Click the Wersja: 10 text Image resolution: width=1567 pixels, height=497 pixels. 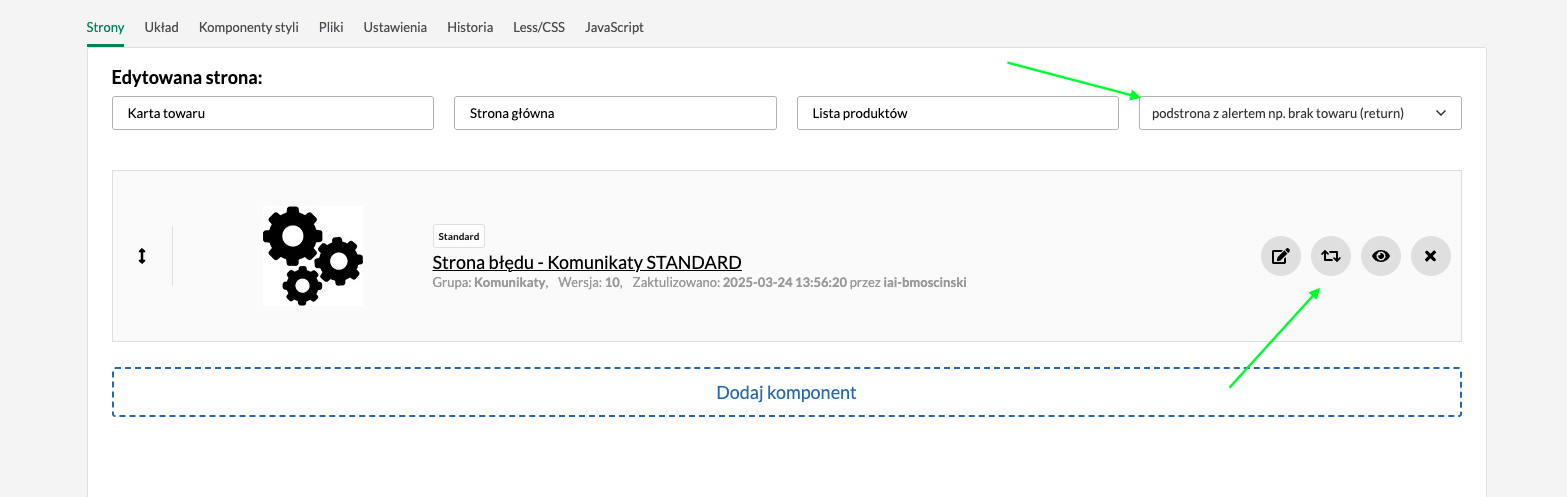pyautogui.click(x=591, y=283)
